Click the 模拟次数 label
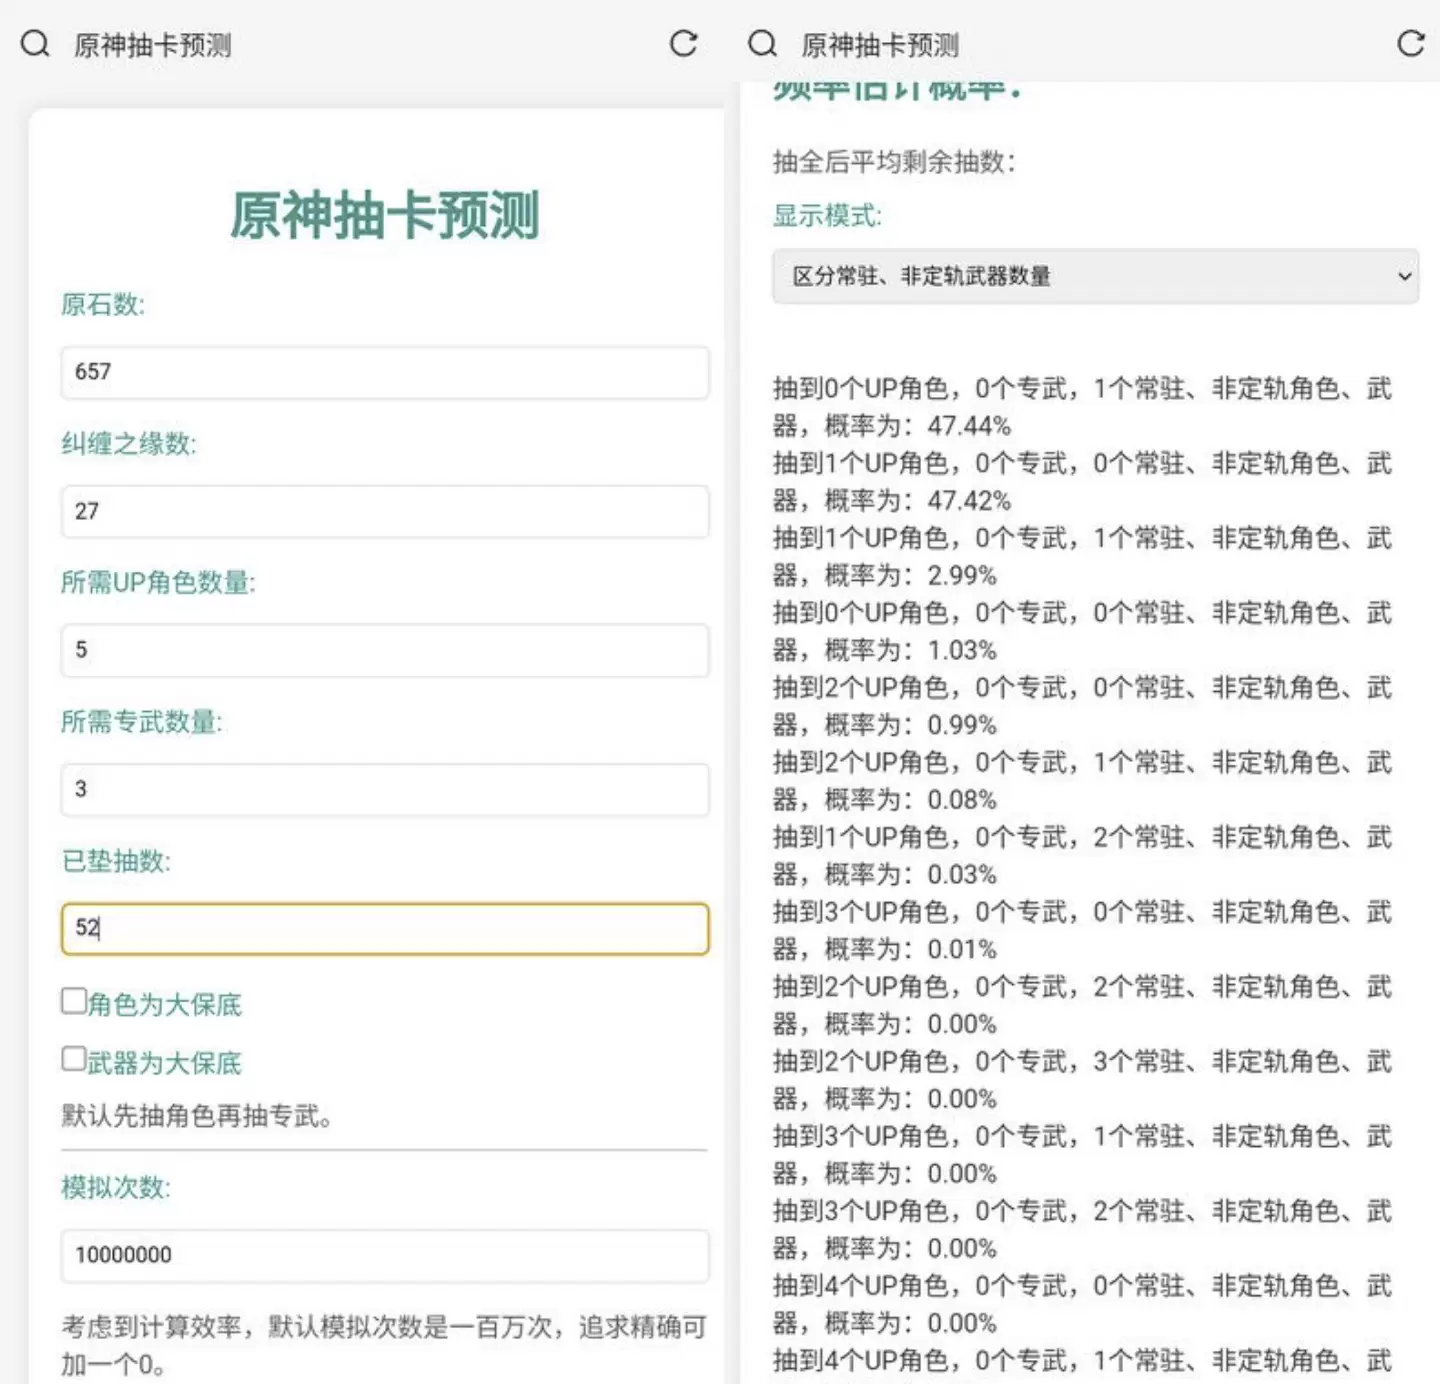Viewport: 1440px width, 1384px height. click(116, 1187)
